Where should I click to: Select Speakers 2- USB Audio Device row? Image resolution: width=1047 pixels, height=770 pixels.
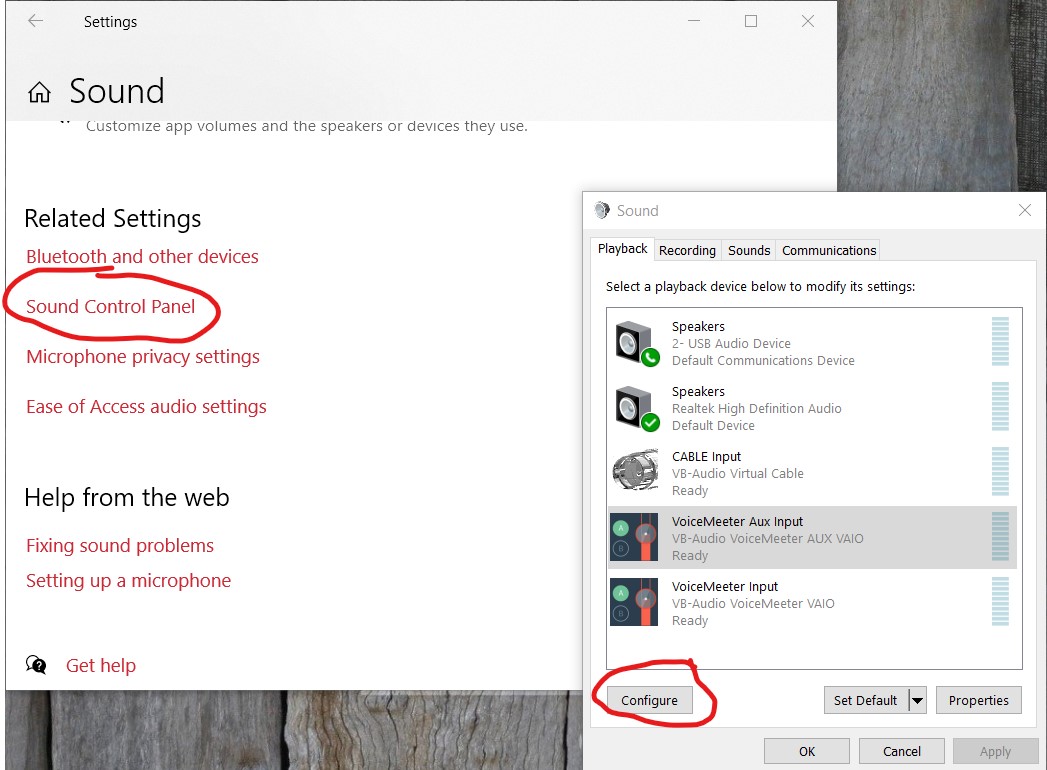[813, 343]
